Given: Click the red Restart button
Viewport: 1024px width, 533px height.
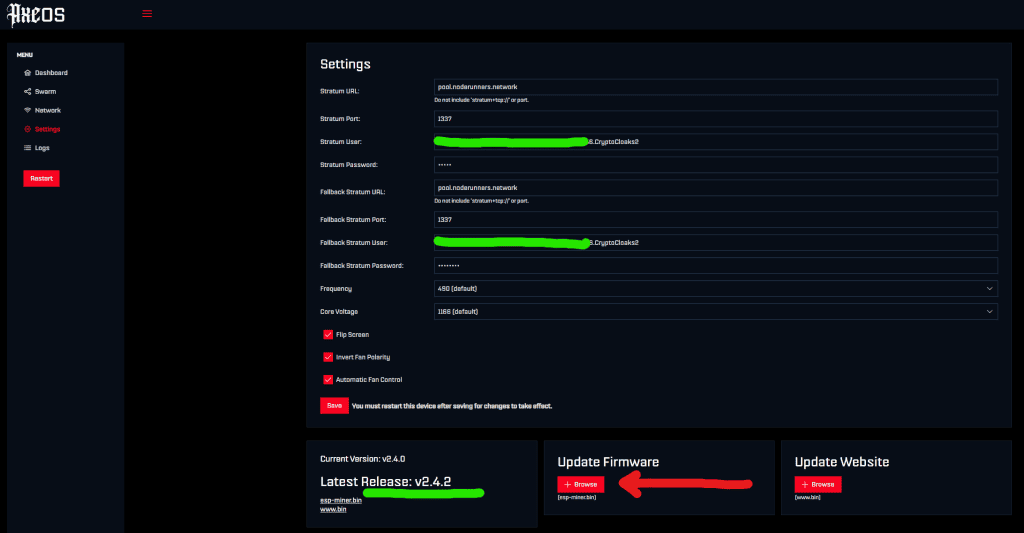Looking at the screenshot, I should click(x=41, y=178).
